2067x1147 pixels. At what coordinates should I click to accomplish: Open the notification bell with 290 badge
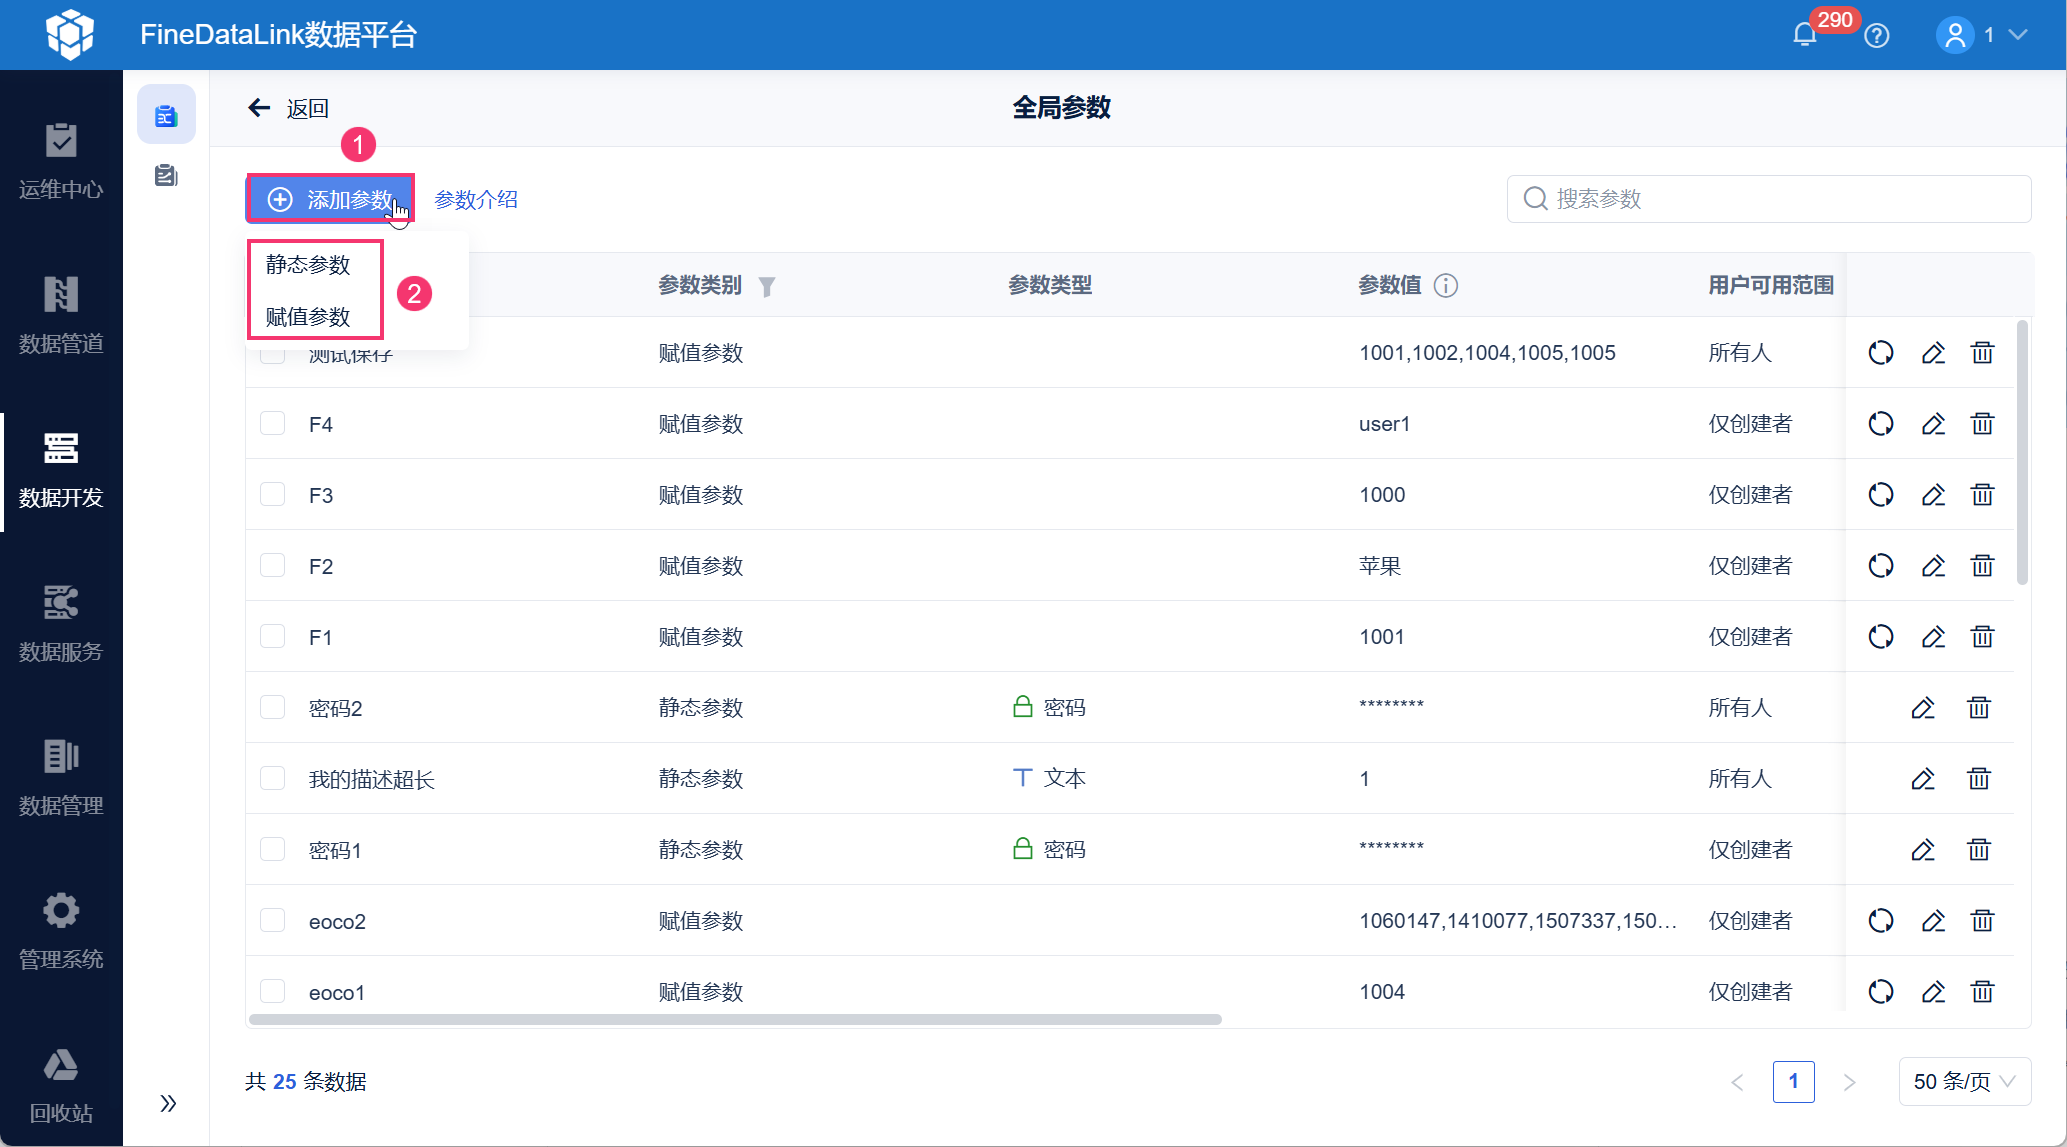point(1805,35)
